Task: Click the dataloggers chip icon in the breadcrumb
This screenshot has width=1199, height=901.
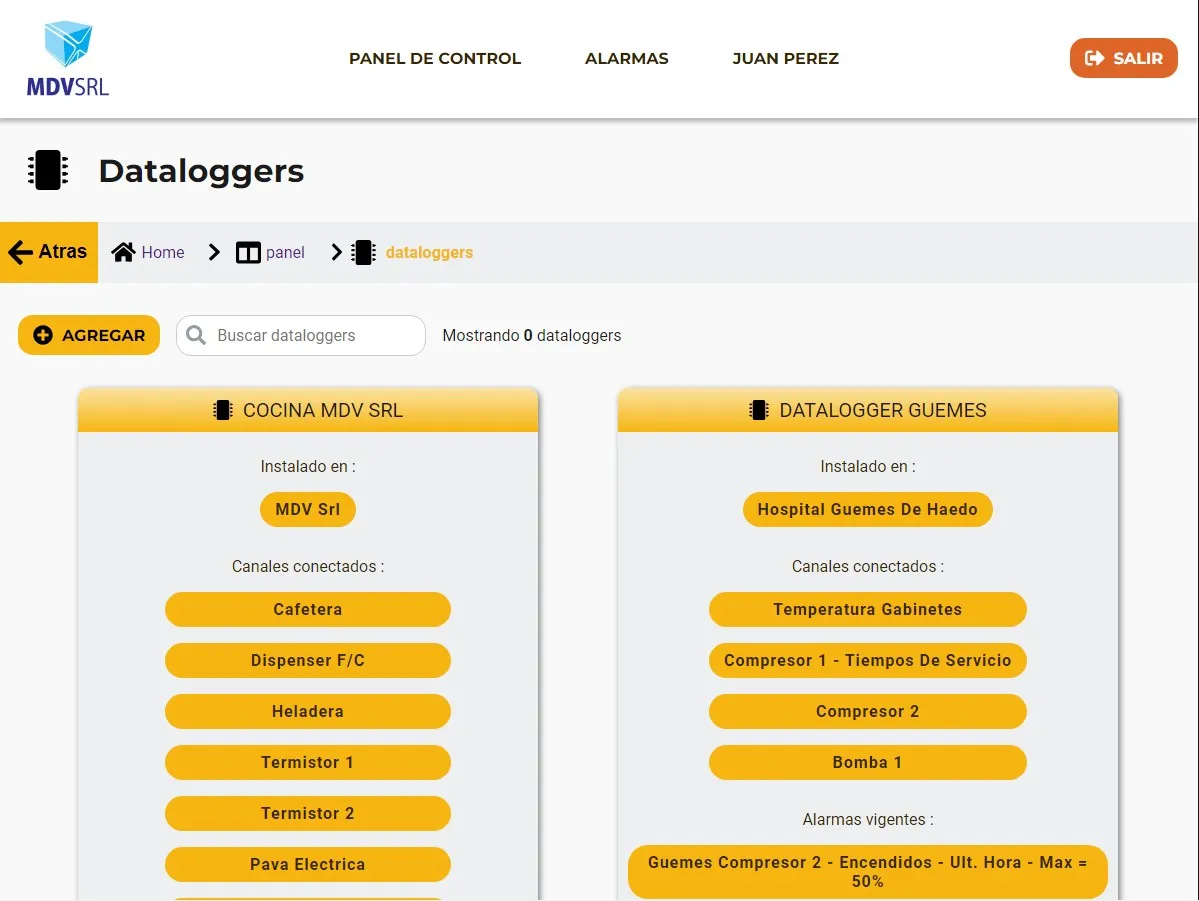Action: pyautogui.click(x=362, y=252)
